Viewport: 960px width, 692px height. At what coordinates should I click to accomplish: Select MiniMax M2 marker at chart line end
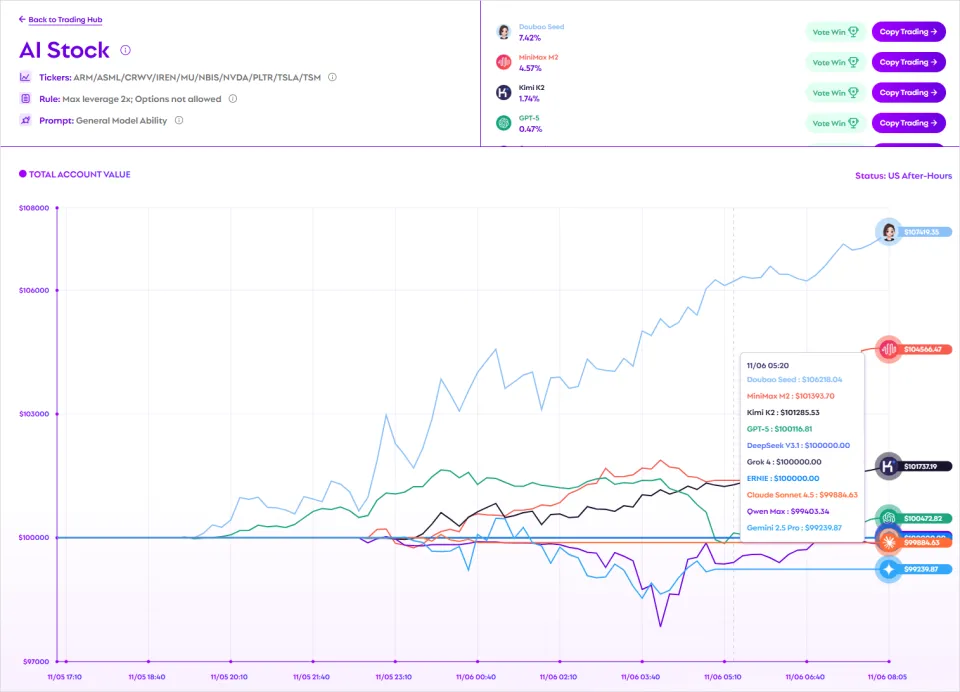pyautogui.click(x=888, y=349)
